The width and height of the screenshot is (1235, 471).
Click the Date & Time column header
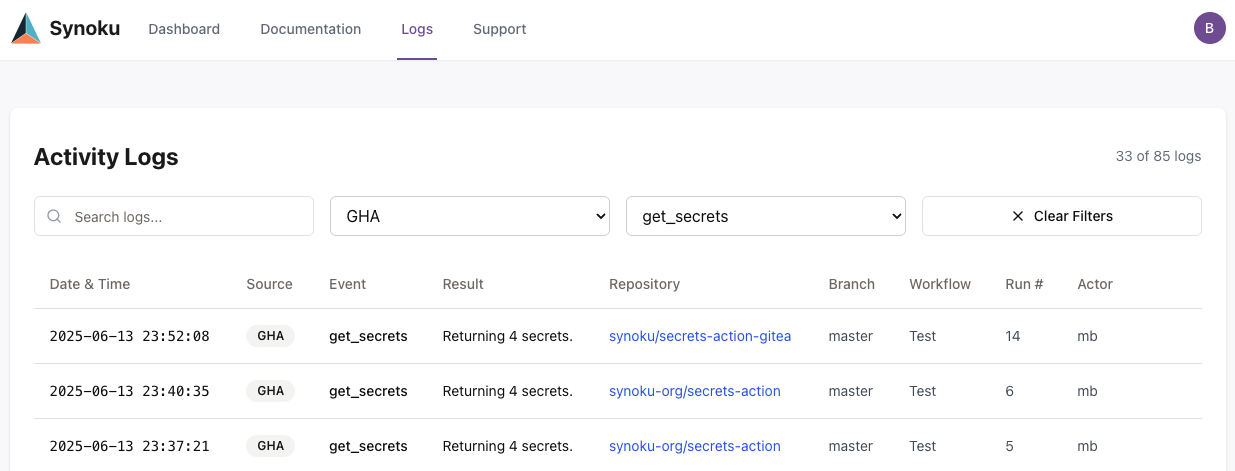90,284
